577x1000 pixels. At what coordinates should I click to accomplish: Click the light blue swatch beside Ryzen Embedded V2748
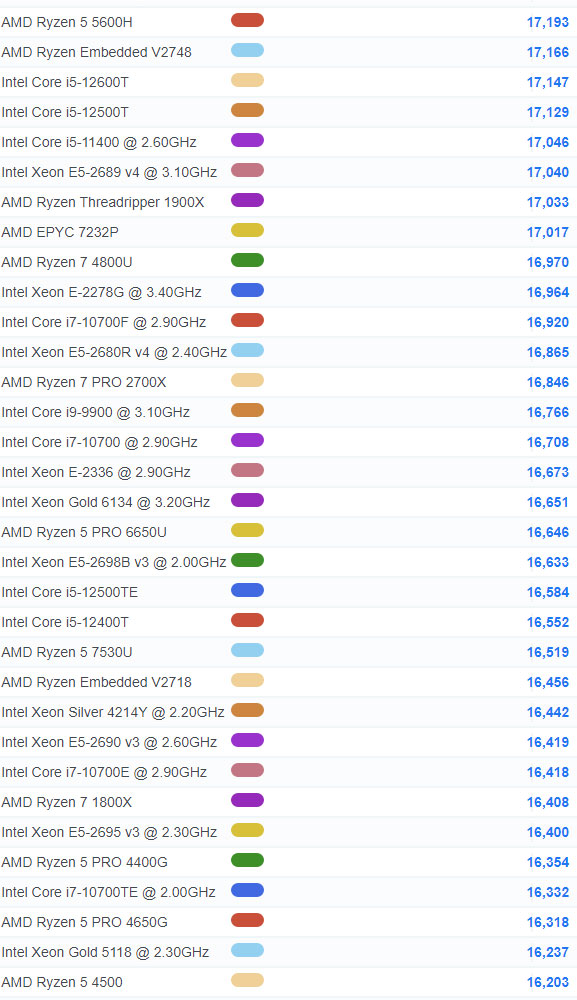coord(247,50)
